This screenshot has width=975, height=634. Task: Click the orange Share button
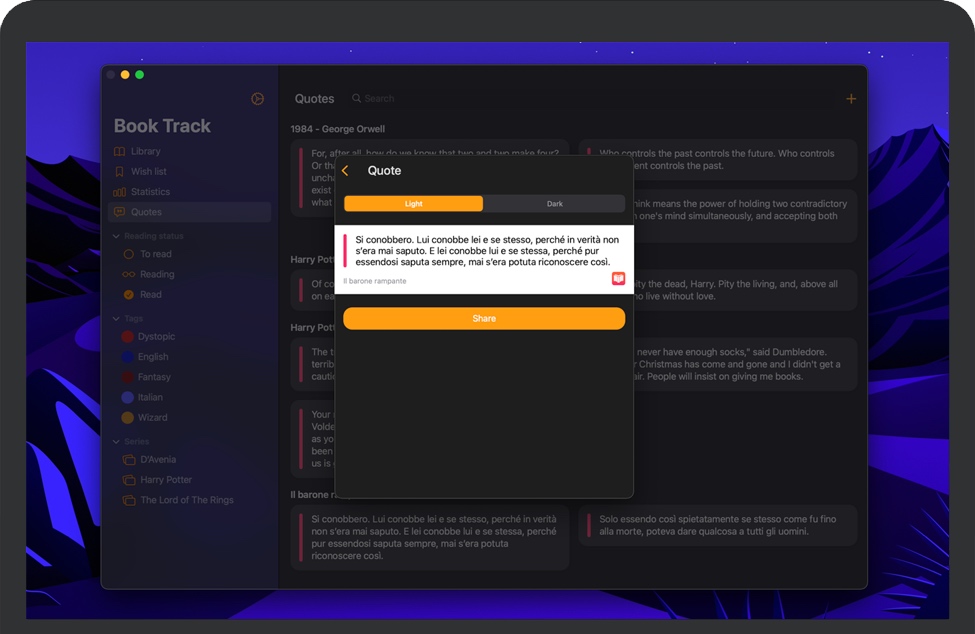(x=484, y=318)
